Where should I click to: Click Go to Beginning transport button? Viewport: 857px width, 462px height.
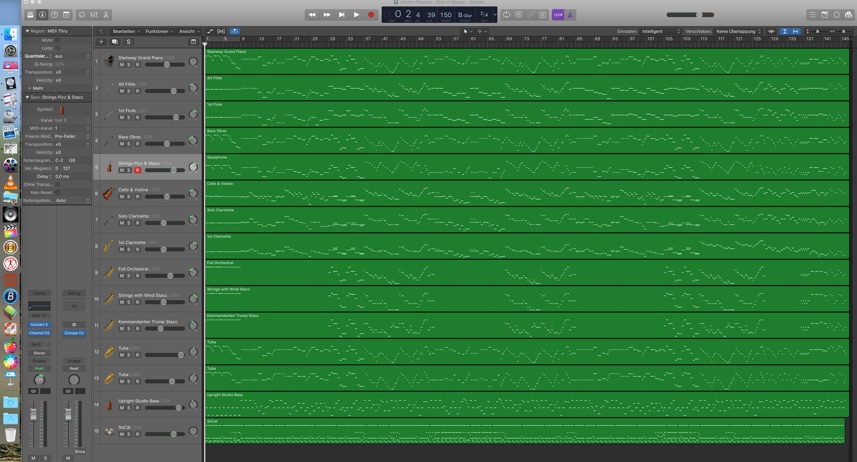[x=341, y=15]
